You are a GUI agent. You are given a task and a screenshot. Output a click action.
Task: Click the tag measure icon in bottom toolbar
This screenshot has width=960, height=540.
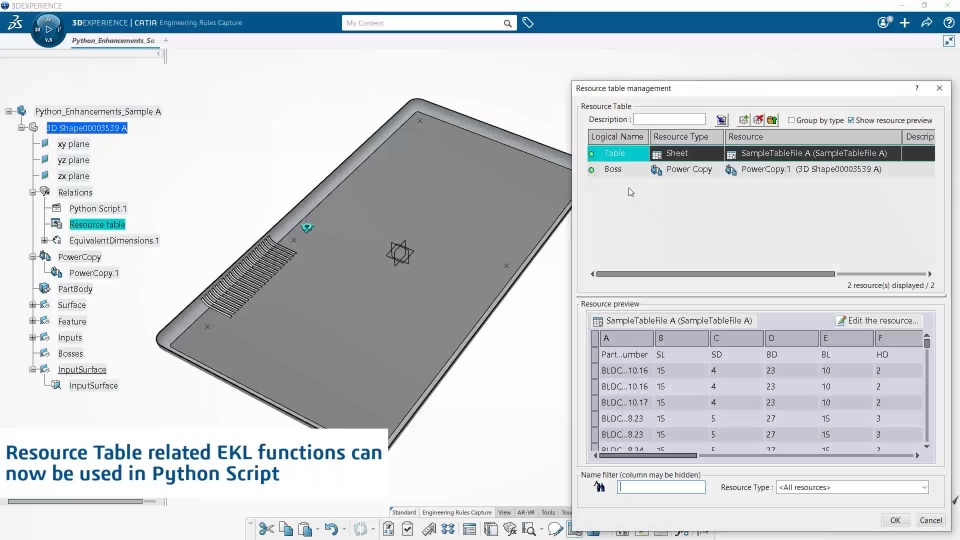(429, 529)
